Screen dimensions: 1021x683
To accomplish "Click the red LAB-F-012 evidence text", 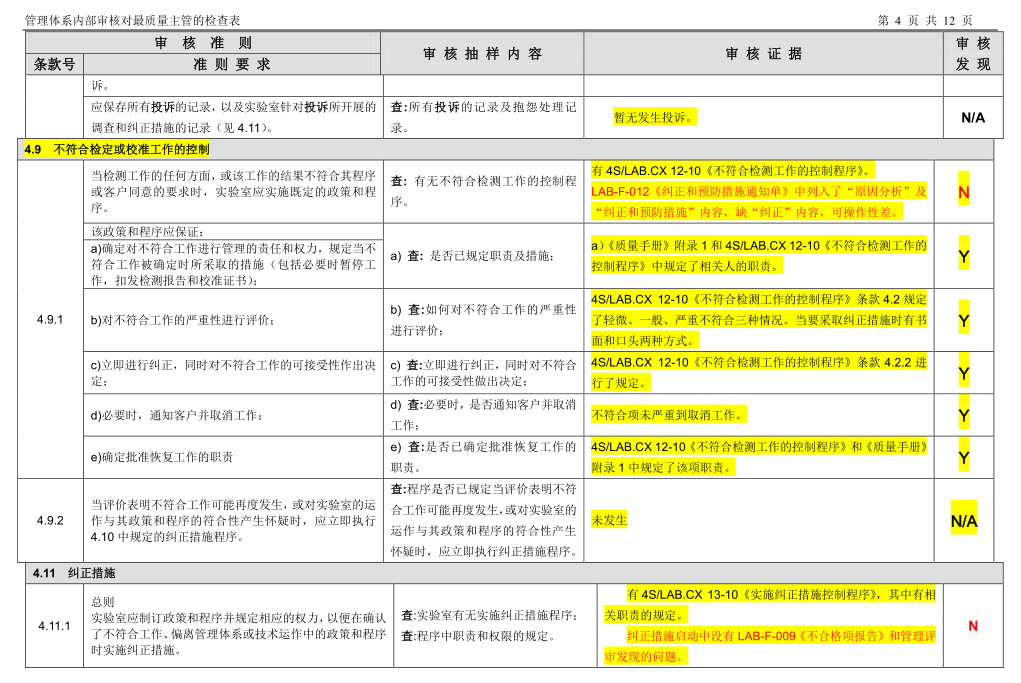I will tap(759, 202).
